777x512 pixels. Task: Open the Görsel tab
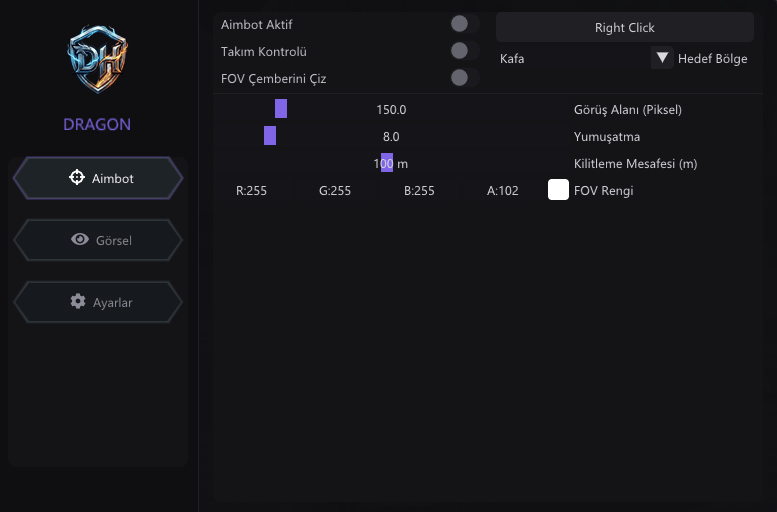[x=98, y=240]
